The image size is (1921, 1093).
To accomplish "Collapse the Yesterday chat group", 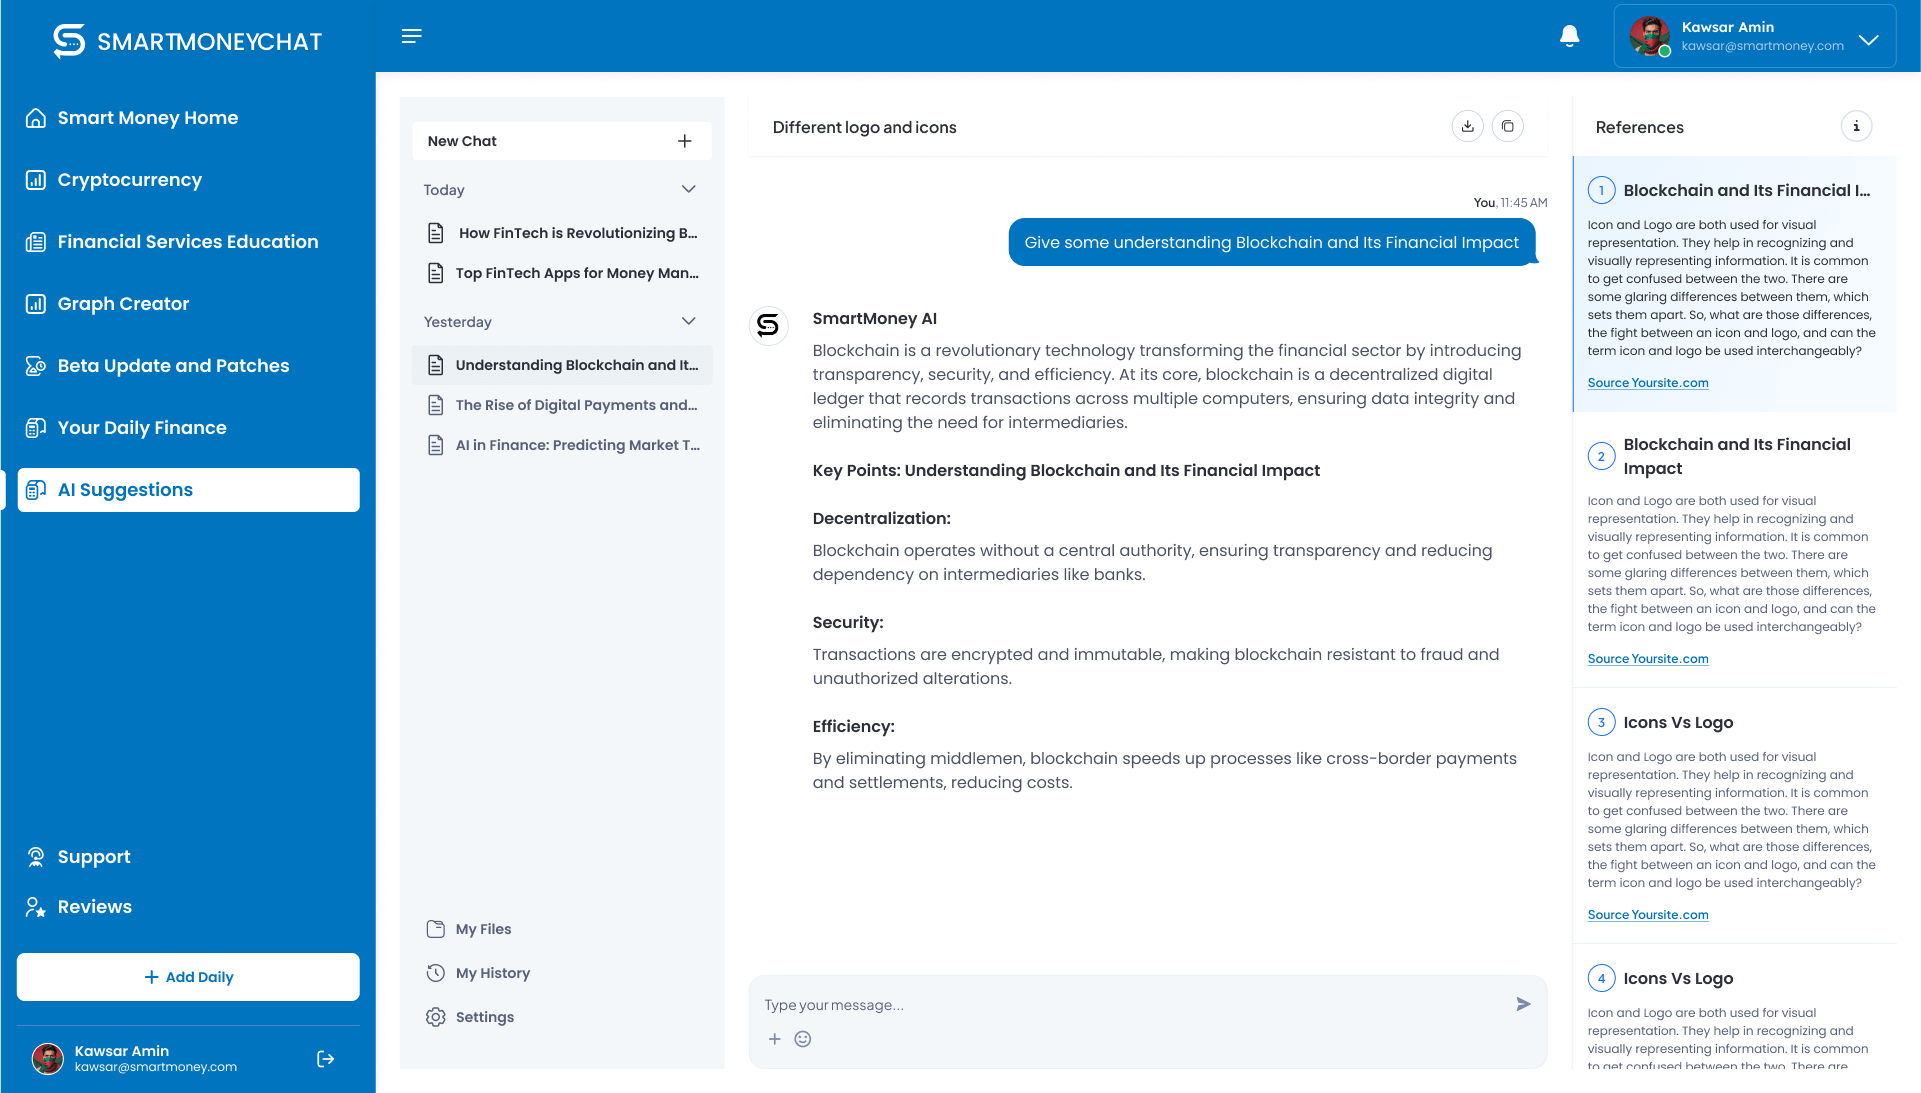I will pyautogui.click(x=689, y=321).
